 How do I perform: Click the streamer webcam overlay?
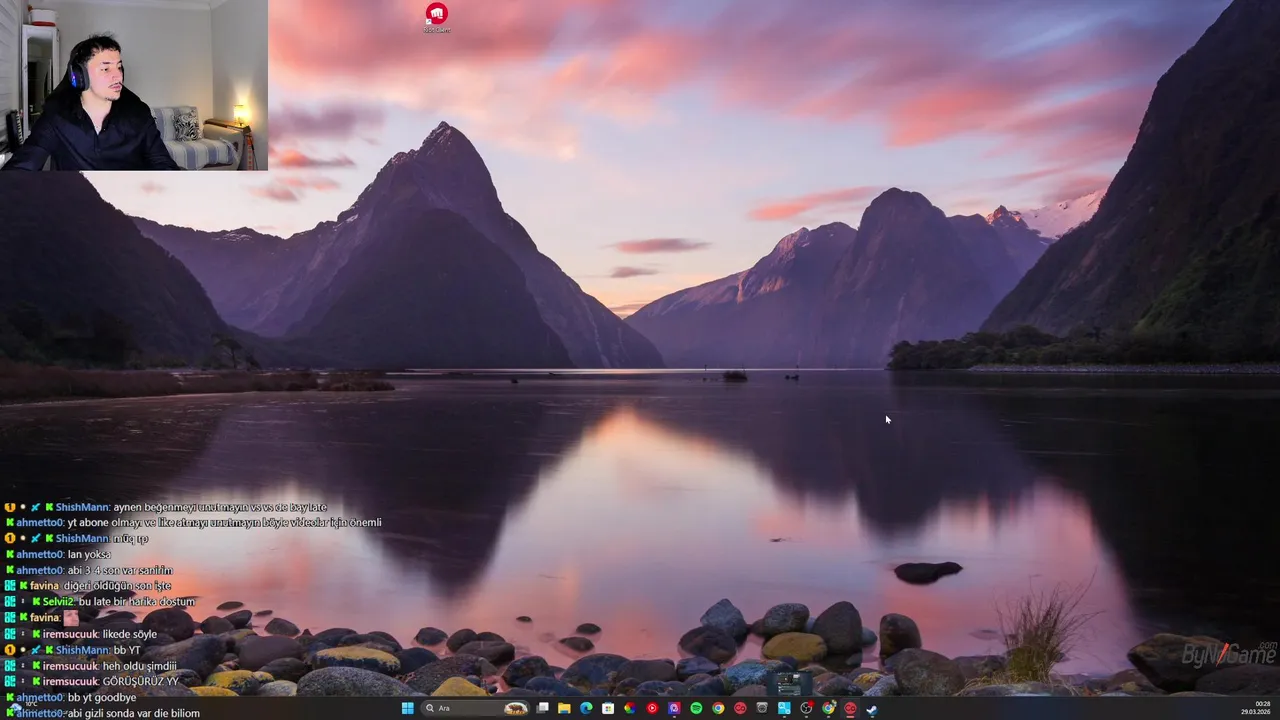pyautogui.click(x=134, y=85)
